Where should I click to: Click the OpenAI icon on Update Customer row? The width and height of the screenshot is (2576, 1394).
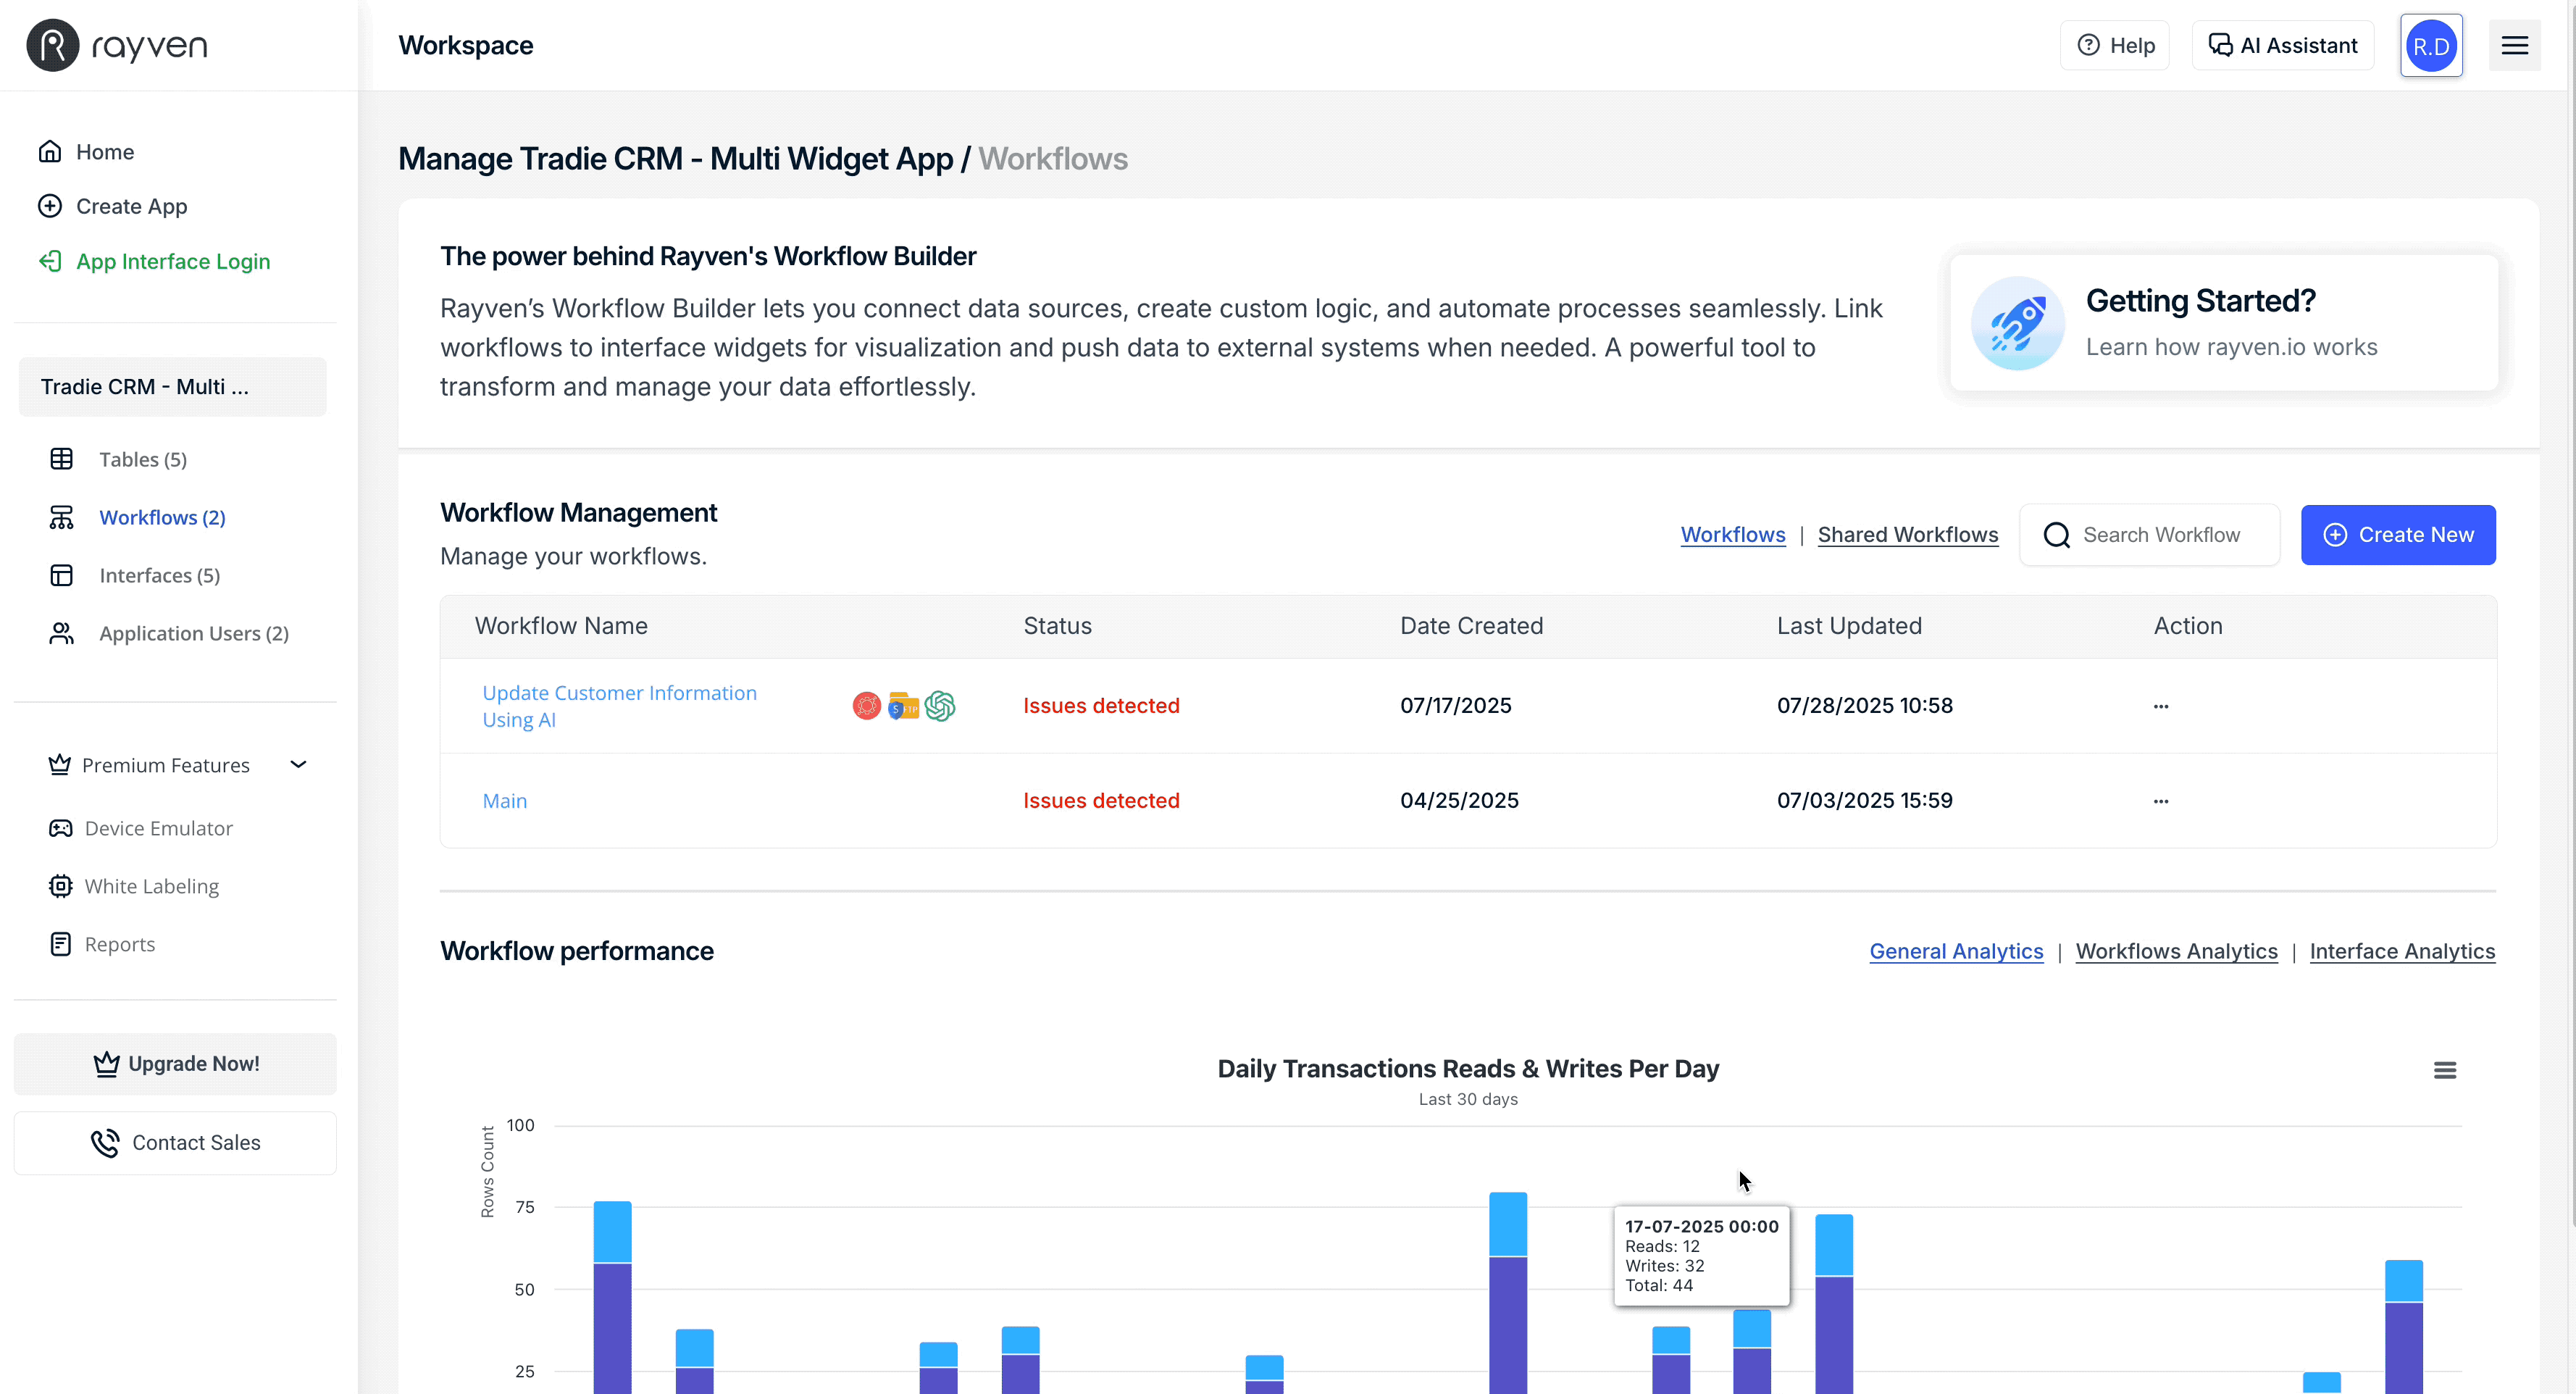[940, 706]
